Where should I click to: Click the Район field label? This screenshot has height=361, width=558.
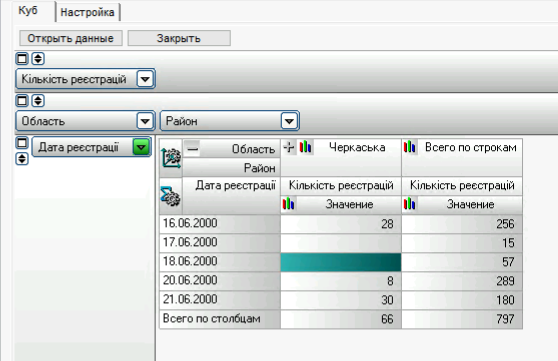click(x=181, y=121)
